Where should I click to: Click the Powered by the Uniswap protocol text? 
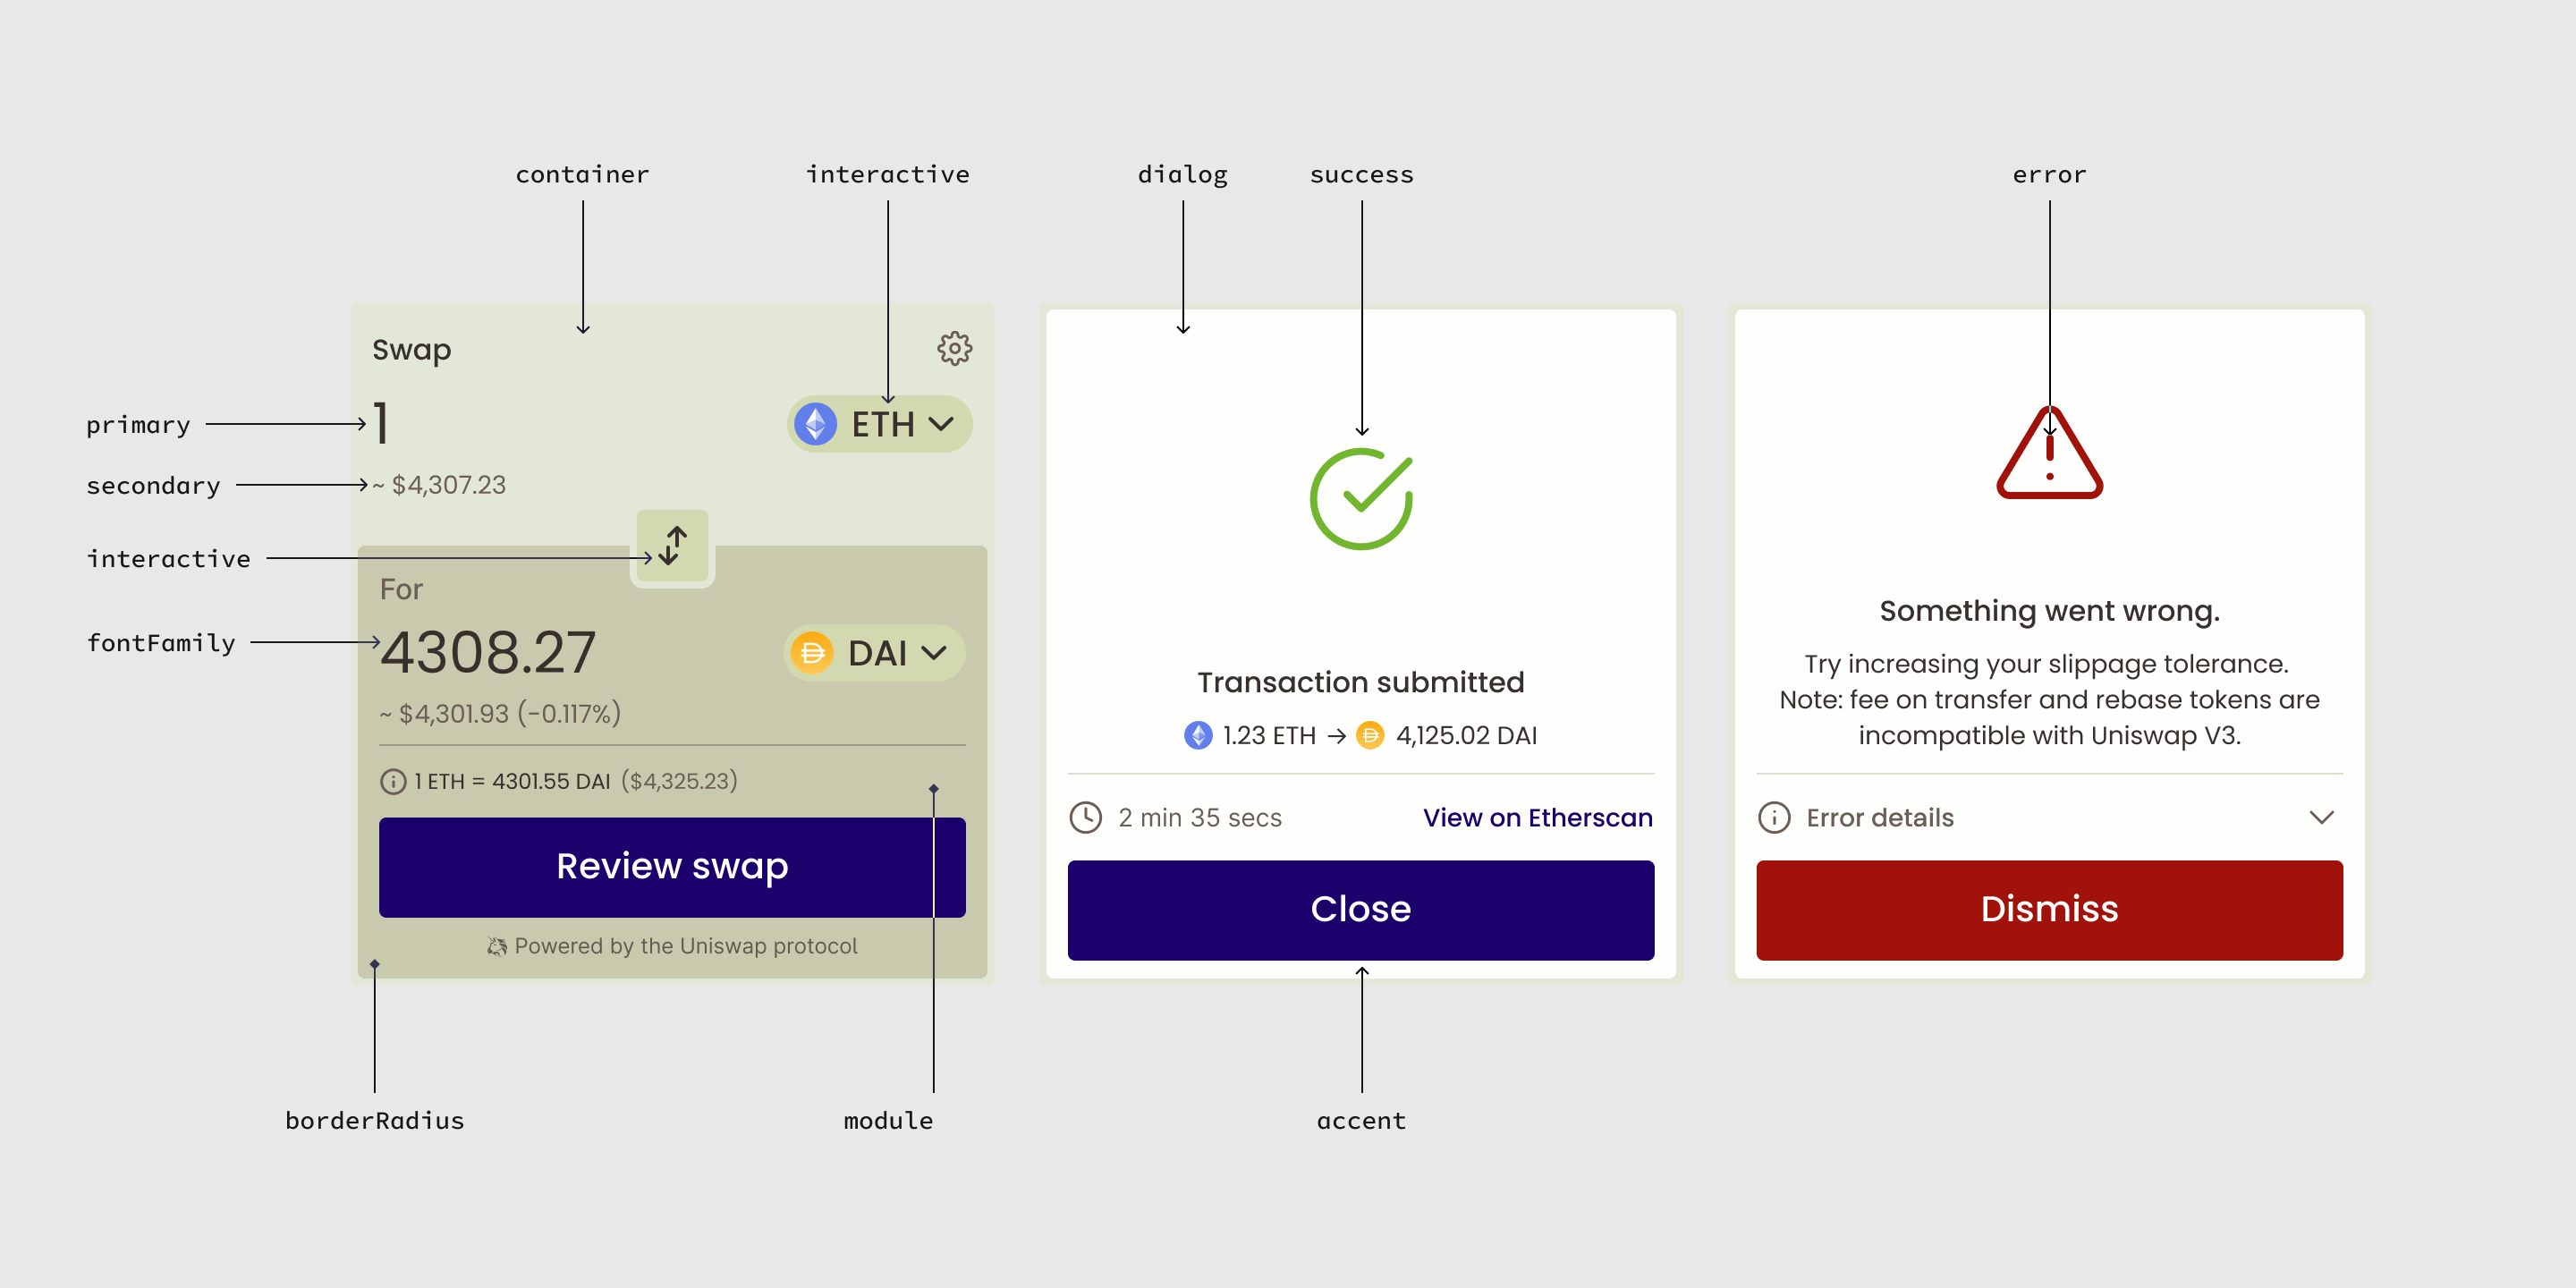pyautogui.click(x=686, y=946)
